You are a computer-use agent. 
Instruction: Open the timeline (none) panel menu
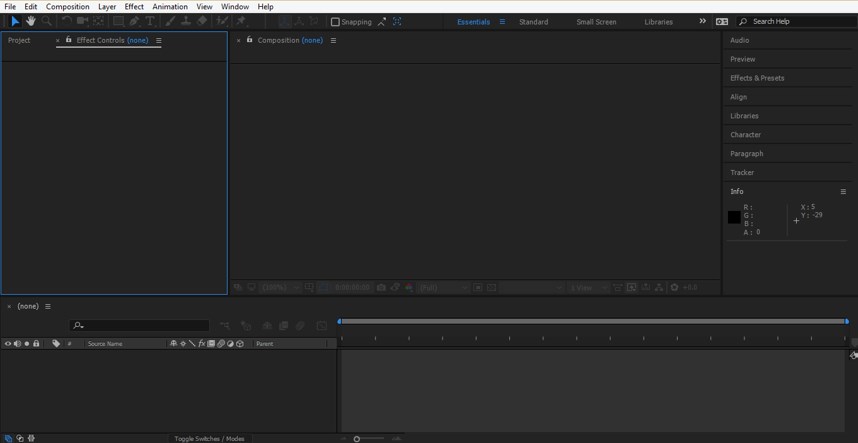(x=48, y=307)
